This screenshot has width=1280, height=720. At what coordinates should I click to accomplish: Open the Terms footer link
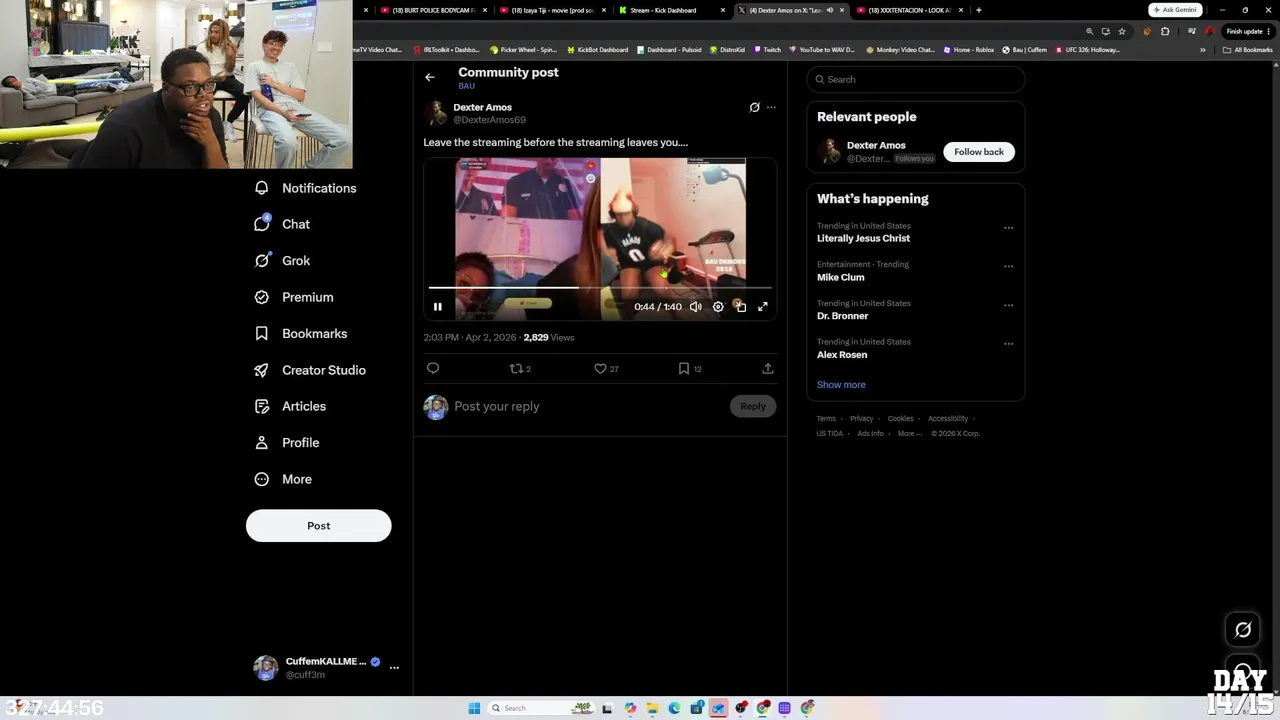click(x=826, y=419)
